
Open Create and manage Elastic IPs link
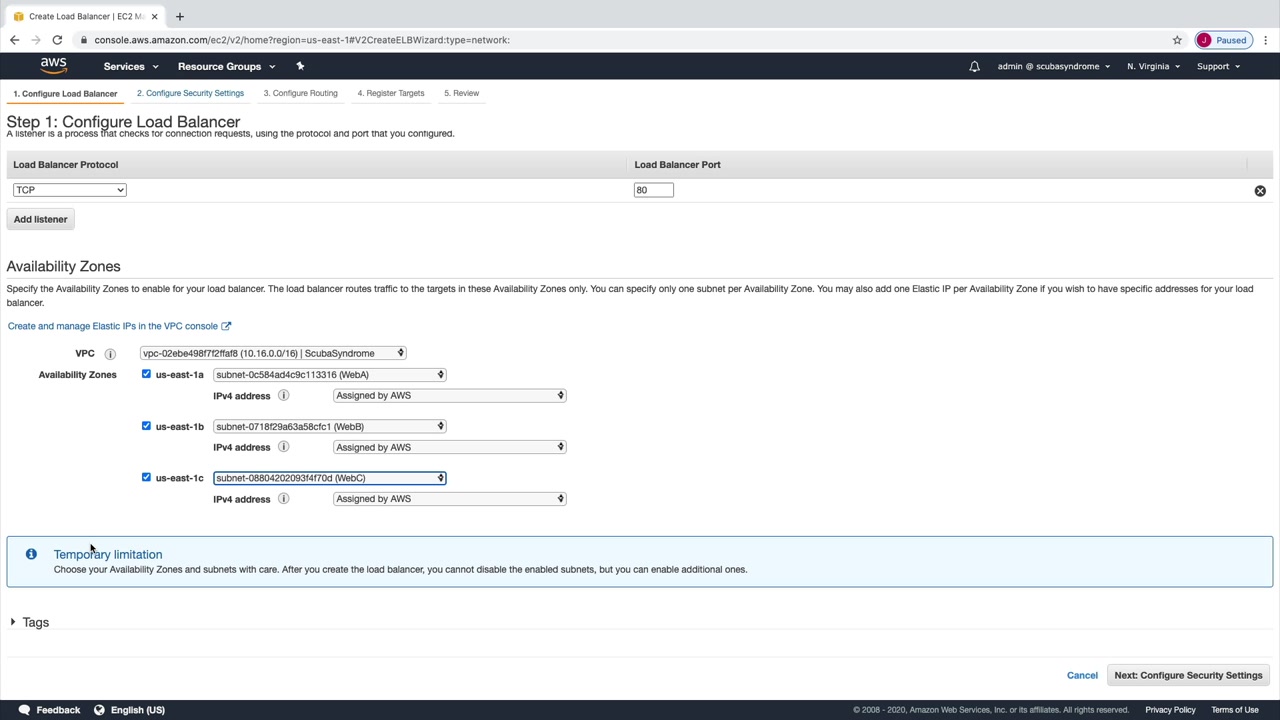tap(113, 326)
